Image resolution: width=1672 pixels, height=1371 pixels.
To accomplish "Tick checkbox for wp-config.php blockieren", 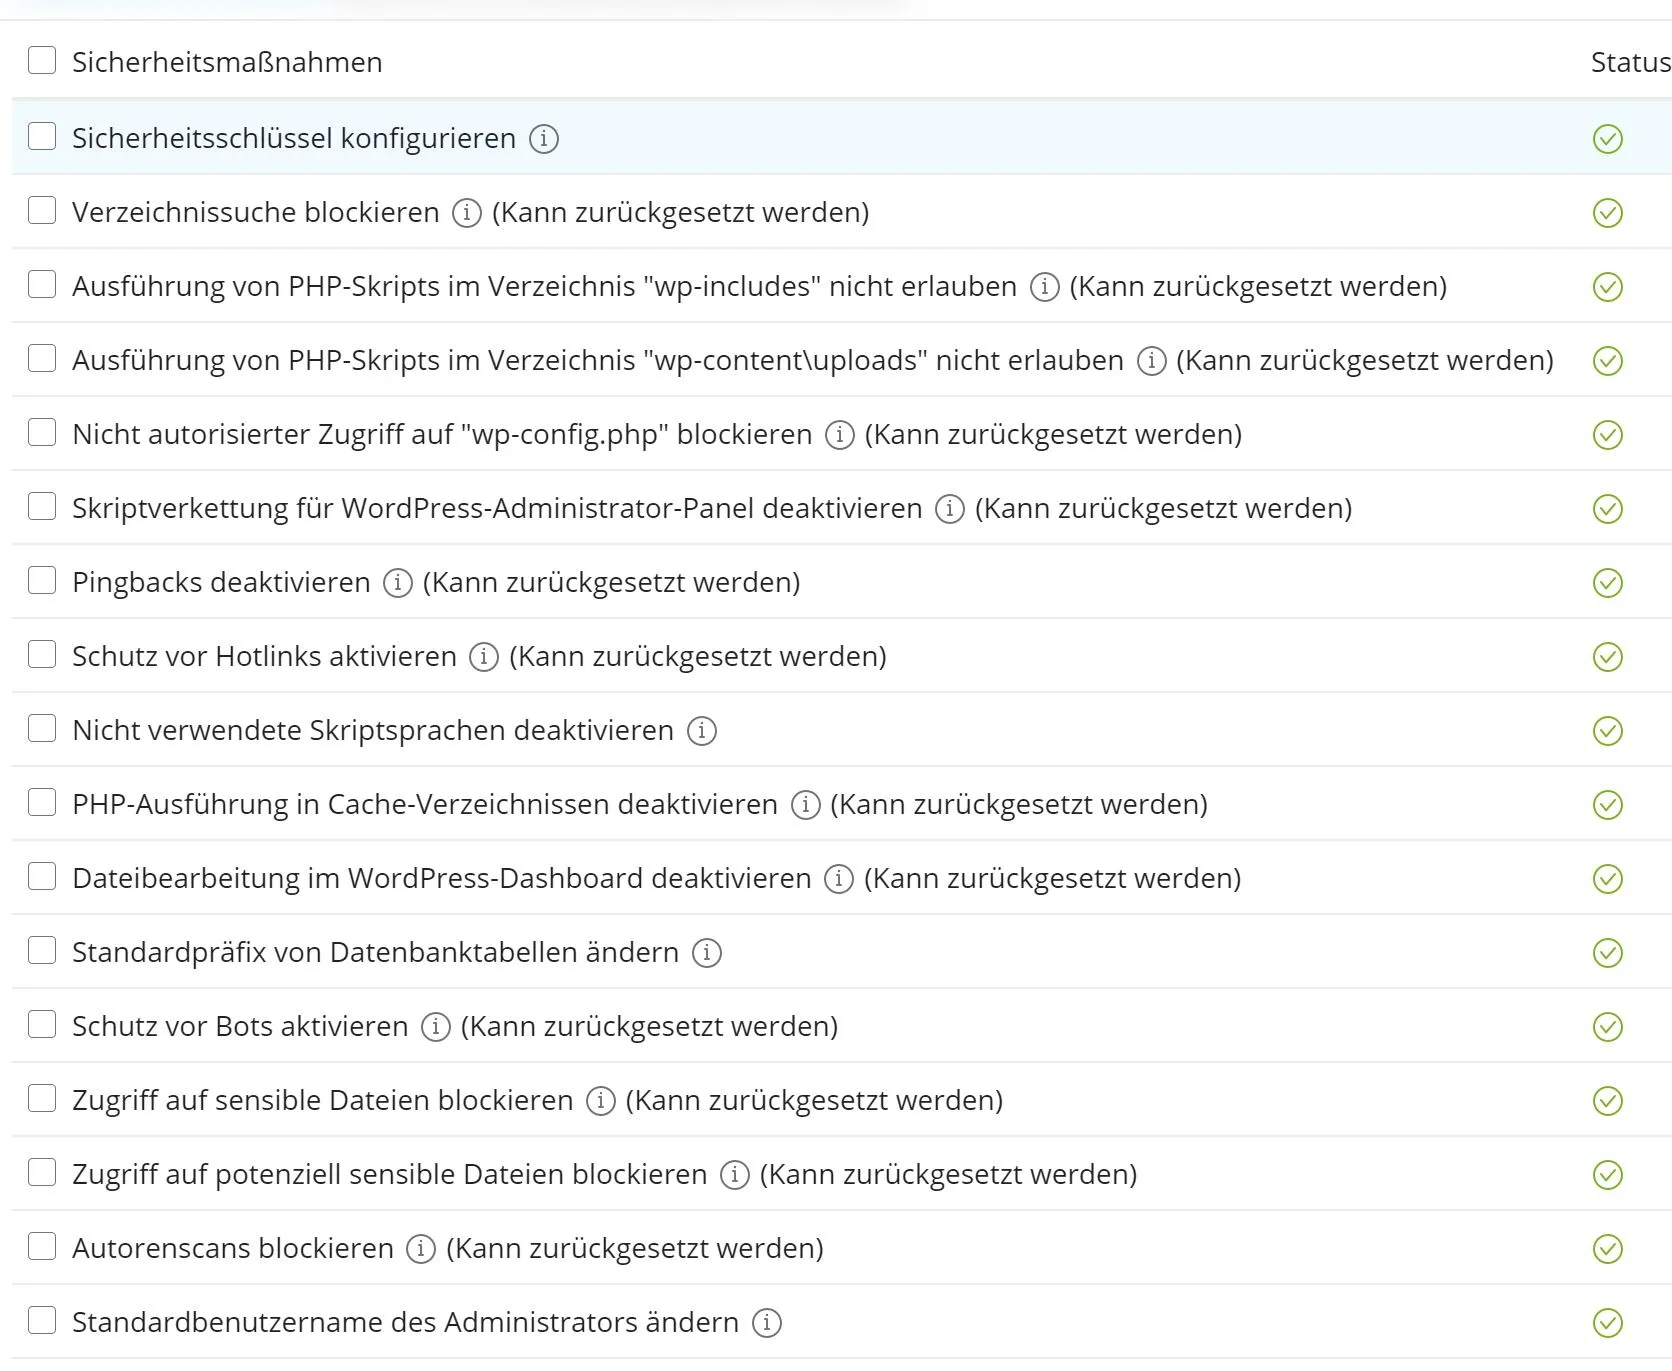I will tap(42, 432).
